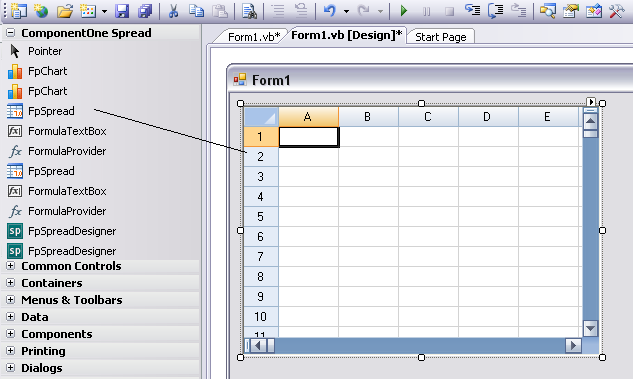The width and height of the screenshot is (633, 379).
Task: Click the Open File folder icon
Action: pos(65,11)
